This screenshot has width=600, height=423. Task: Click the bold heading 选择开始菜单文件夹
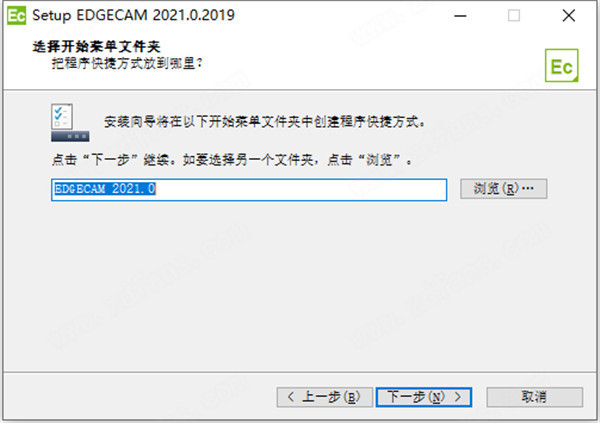tap(96, 47)
